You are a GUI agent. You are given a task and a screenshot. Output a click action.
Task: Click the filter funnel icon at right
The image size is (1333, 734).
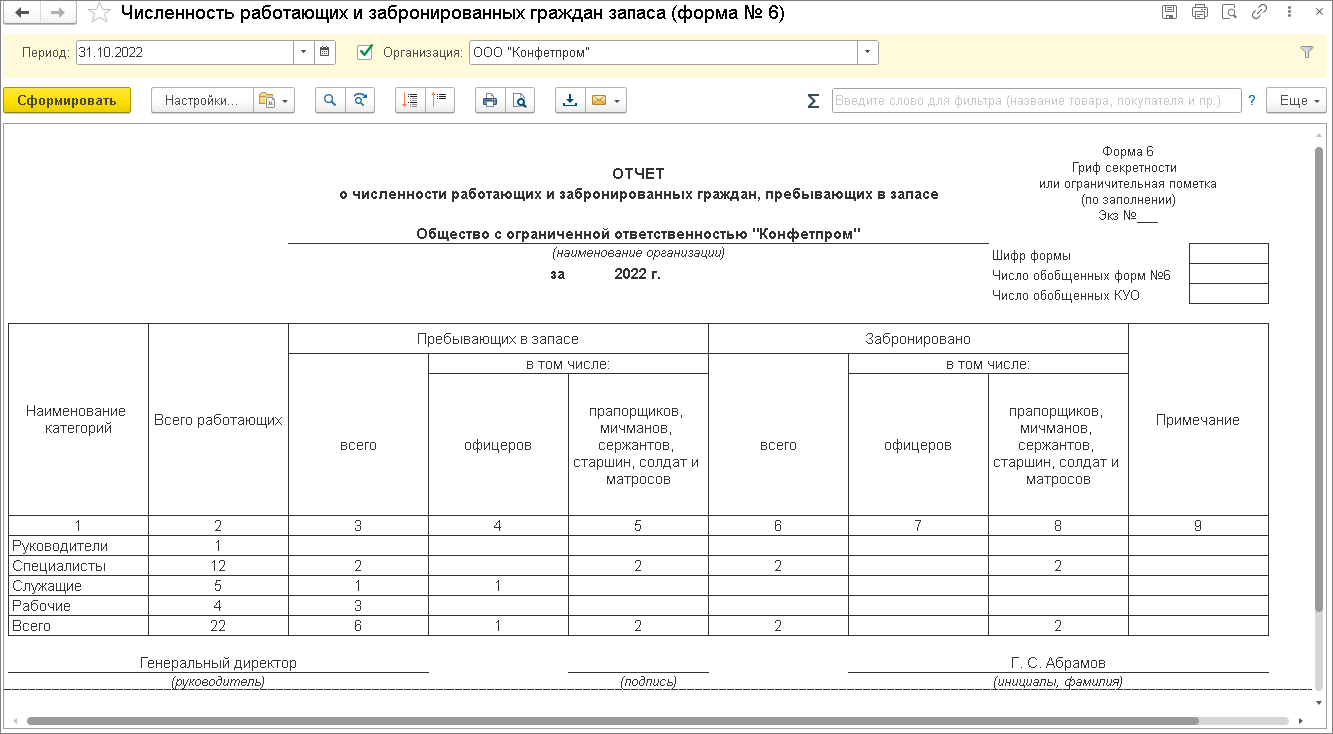click(1306, 52)
